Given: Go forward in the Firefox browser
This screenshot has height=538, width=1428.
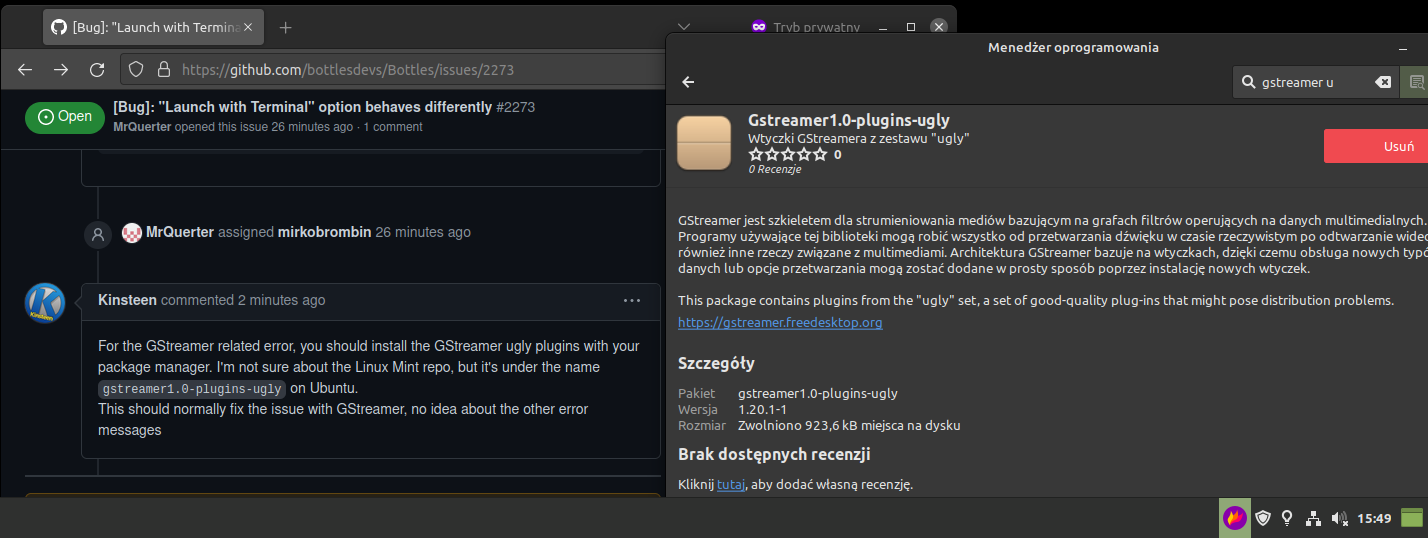Looking at the screenshot, I should click(x=61, y=70).
